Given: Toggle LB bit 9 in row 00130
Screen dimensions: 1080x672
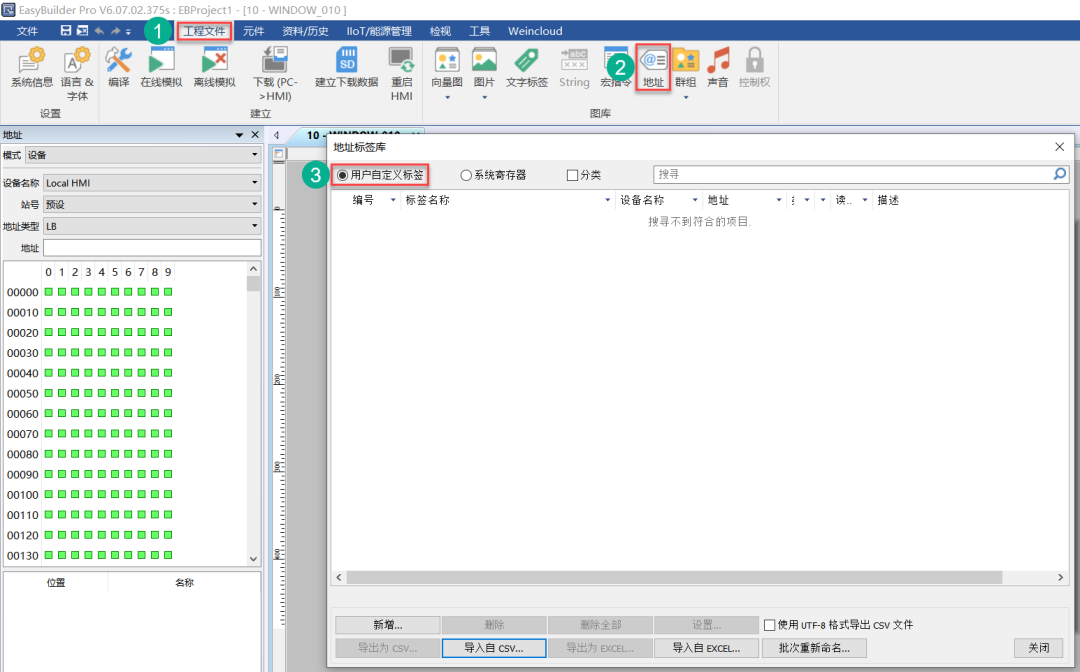Looking at the screenshot, I should [168, 555].
